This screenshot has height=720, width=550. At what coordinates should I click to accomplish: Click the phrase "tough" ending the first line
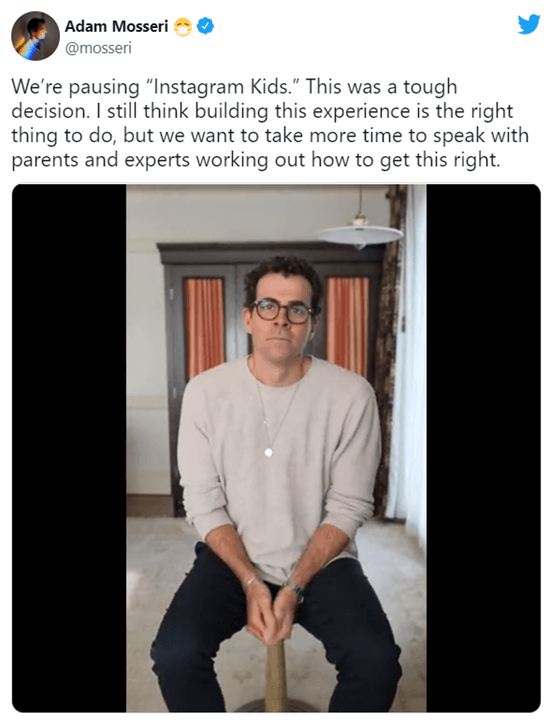[430, 87]
